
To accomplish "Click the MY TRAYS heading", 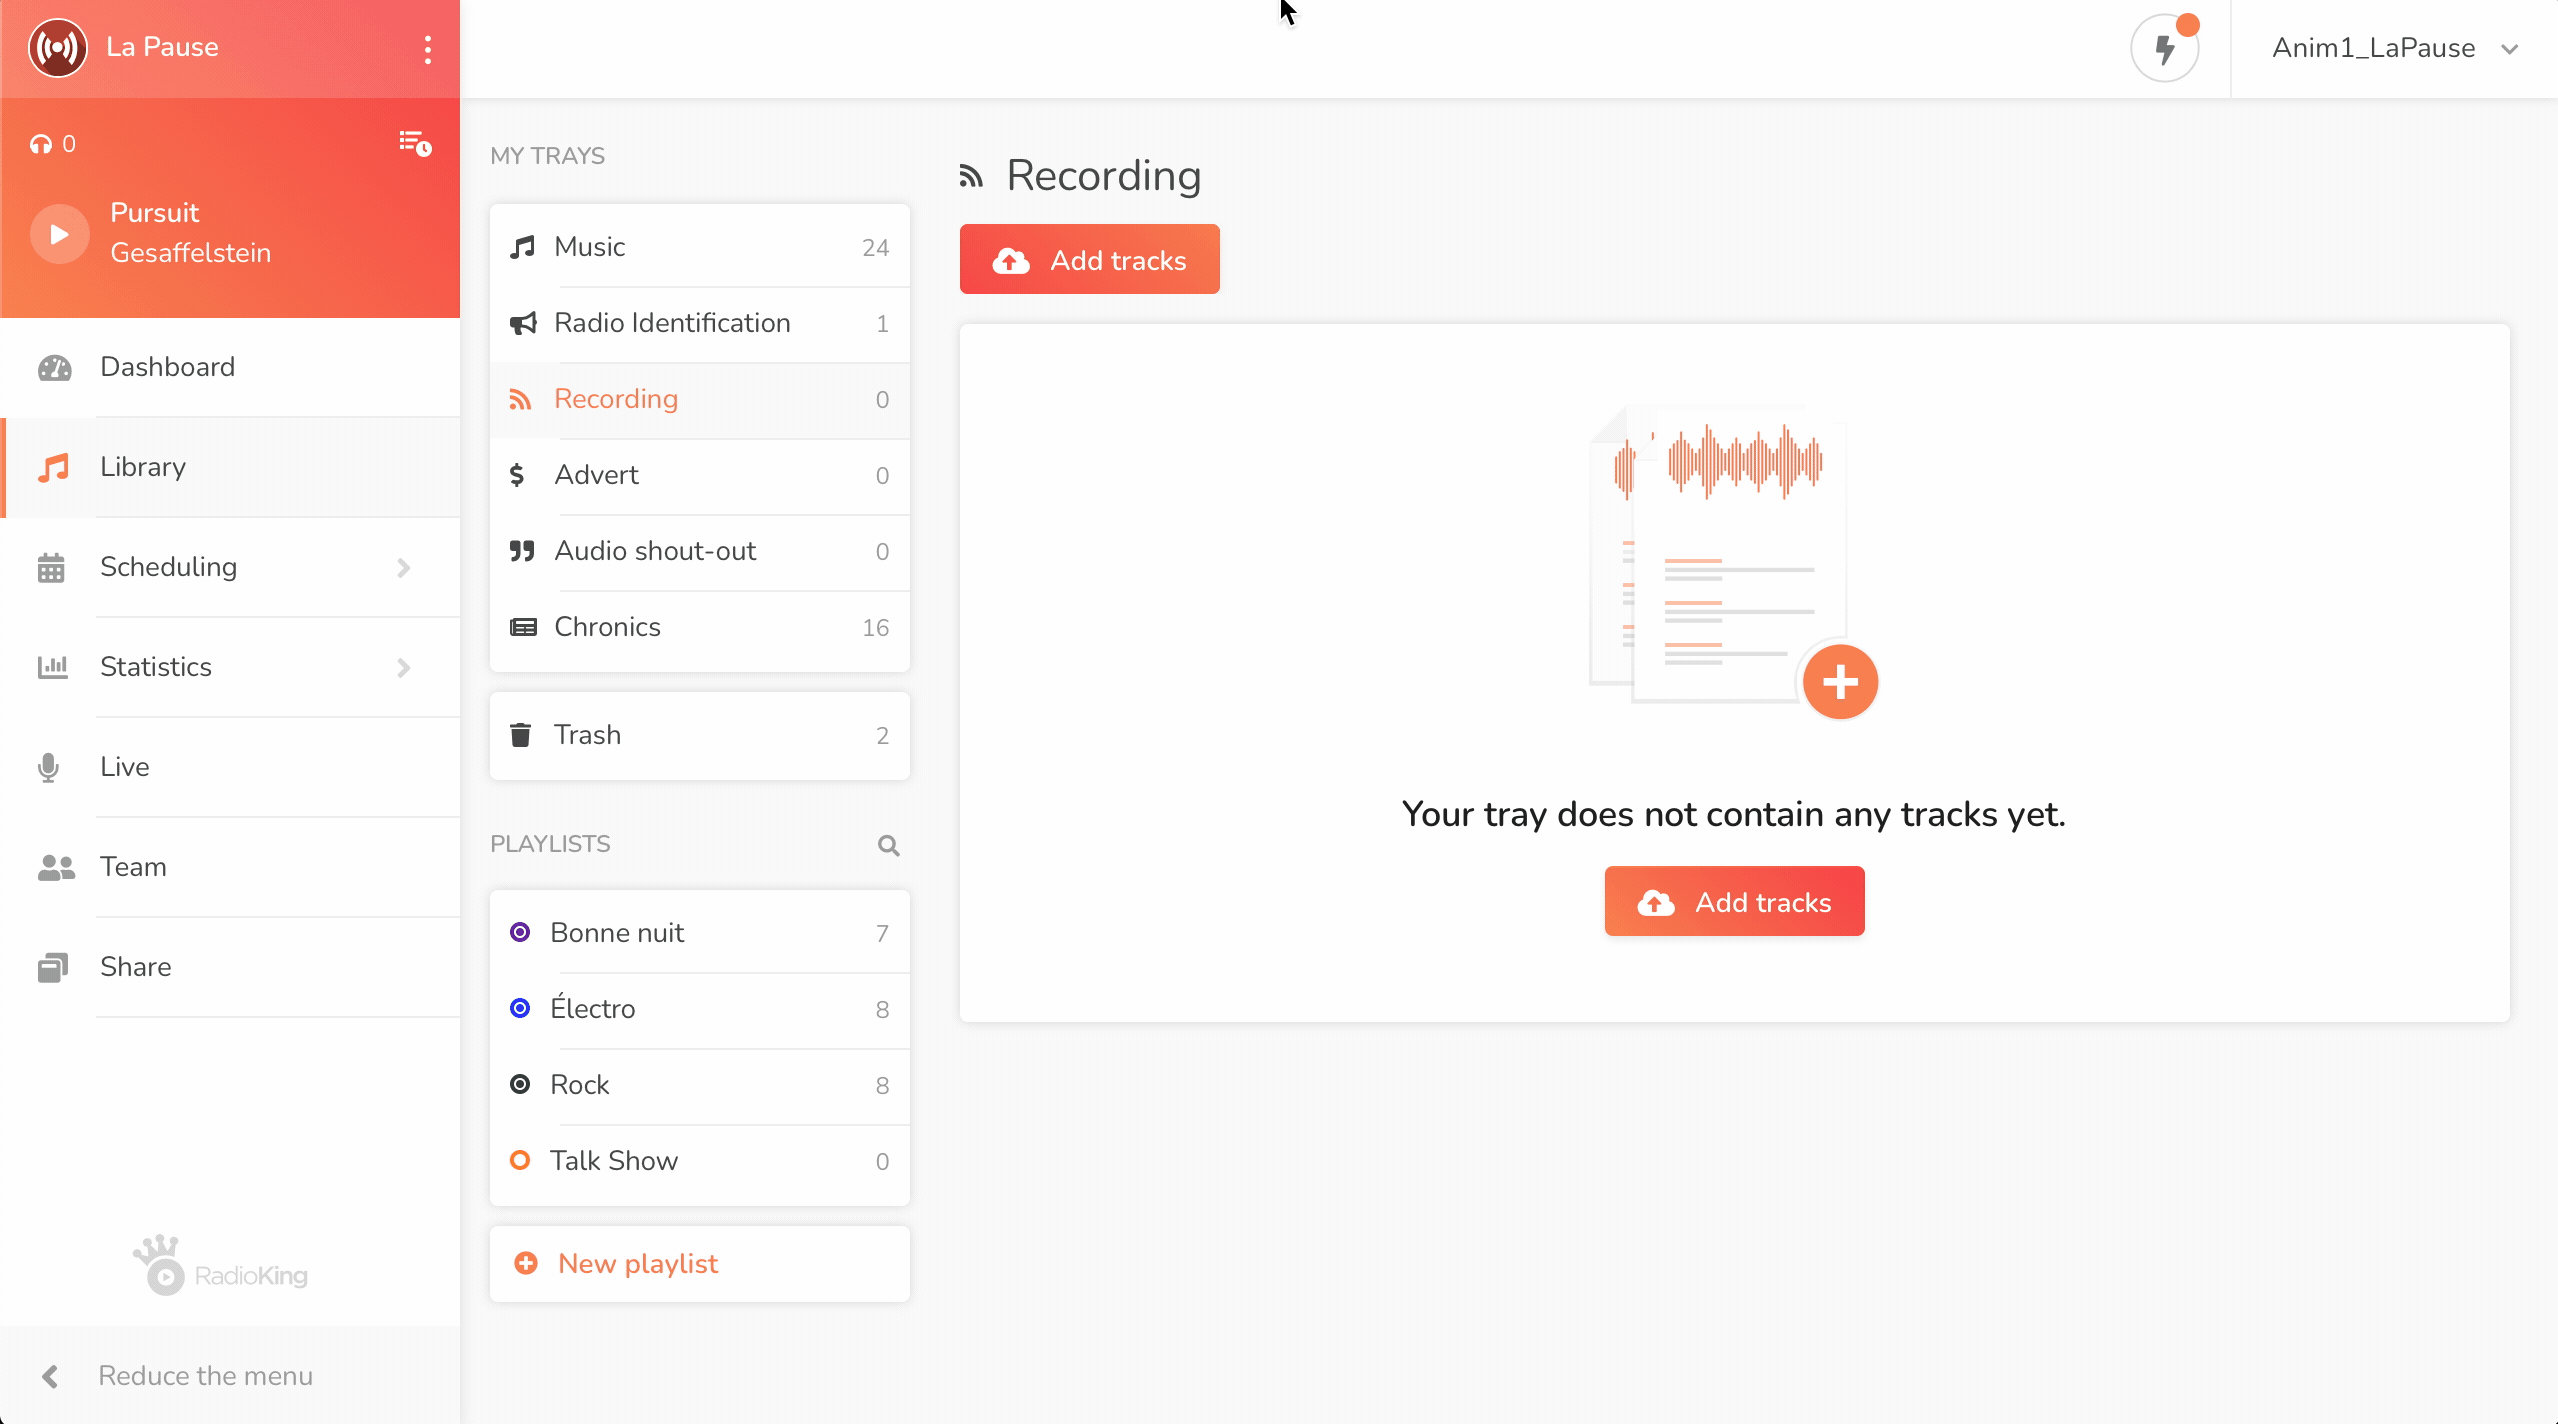I will (547, 156).
